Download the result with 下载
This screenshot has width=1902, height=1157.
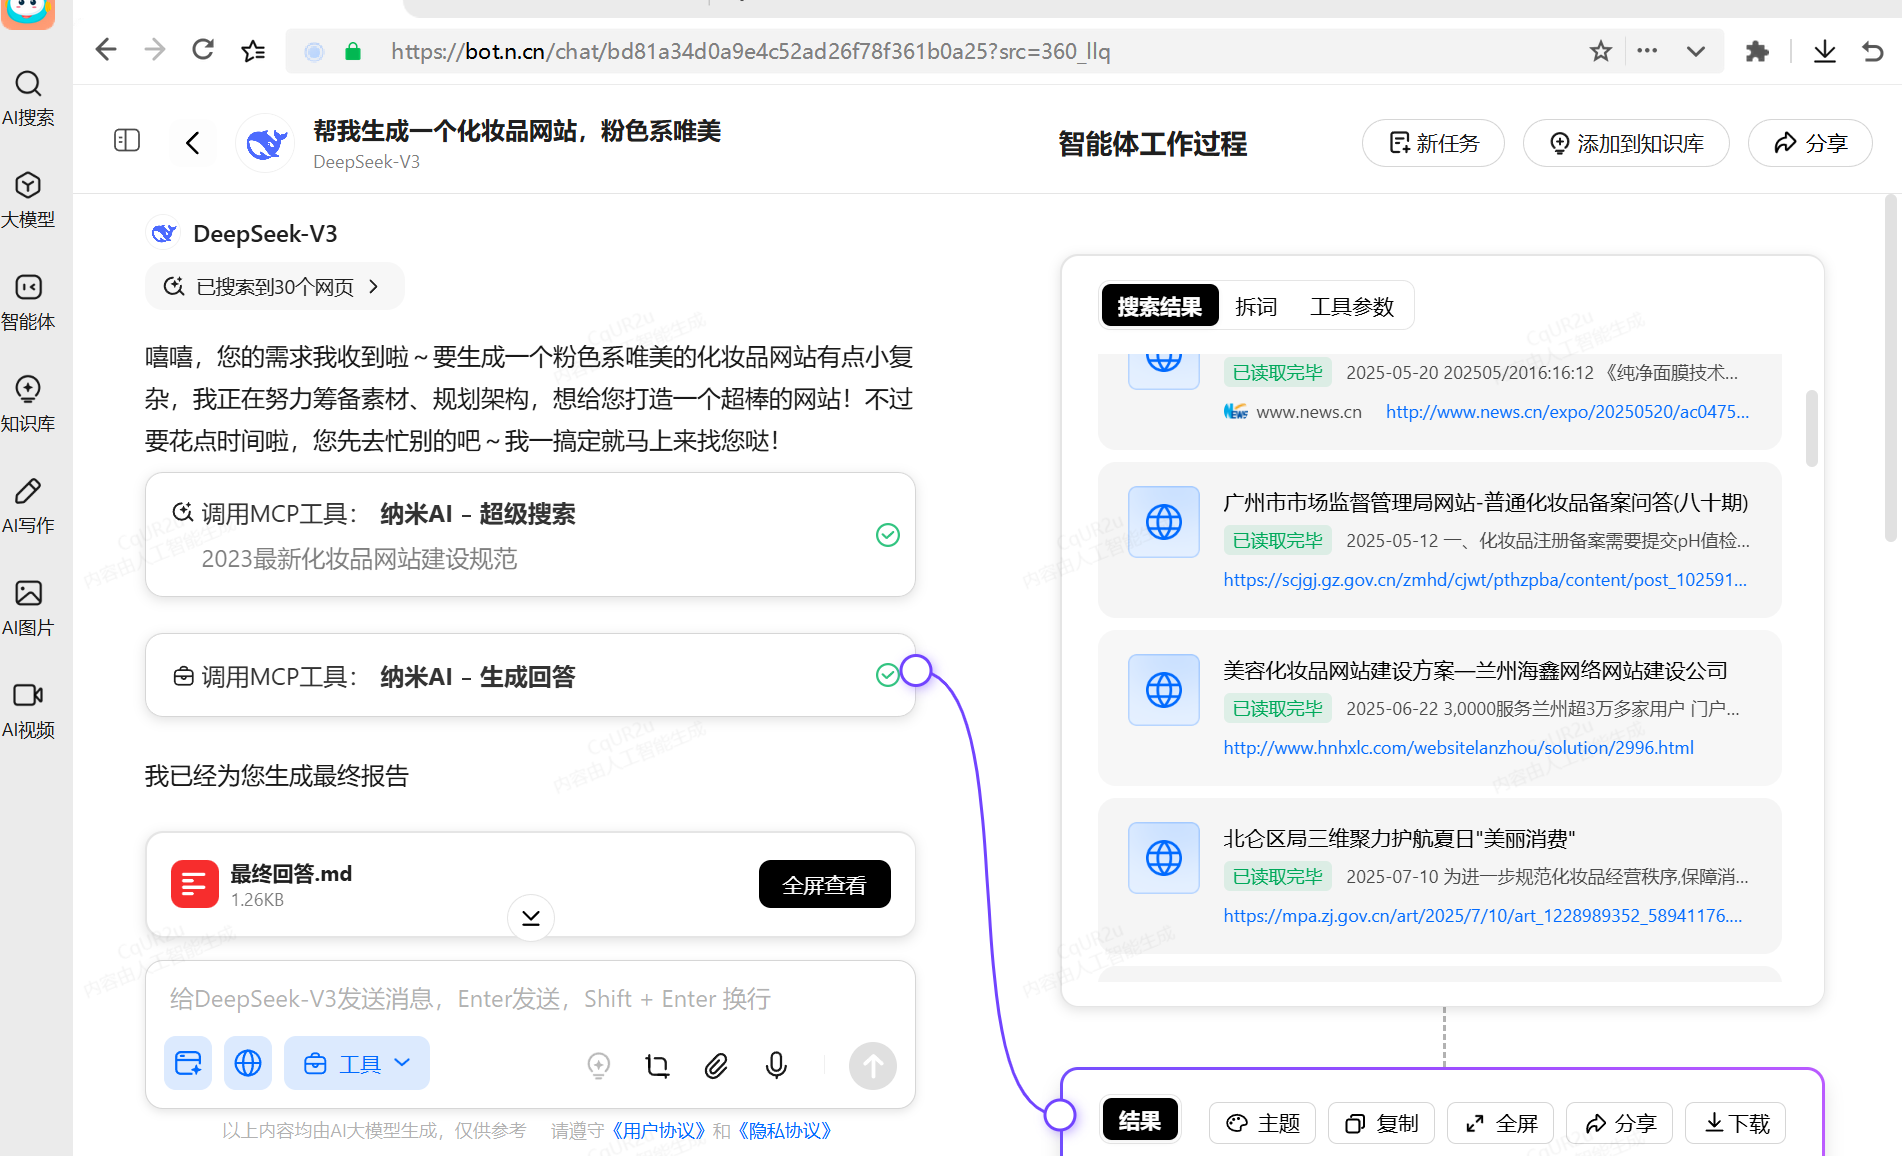(x=1736, y=1123)
